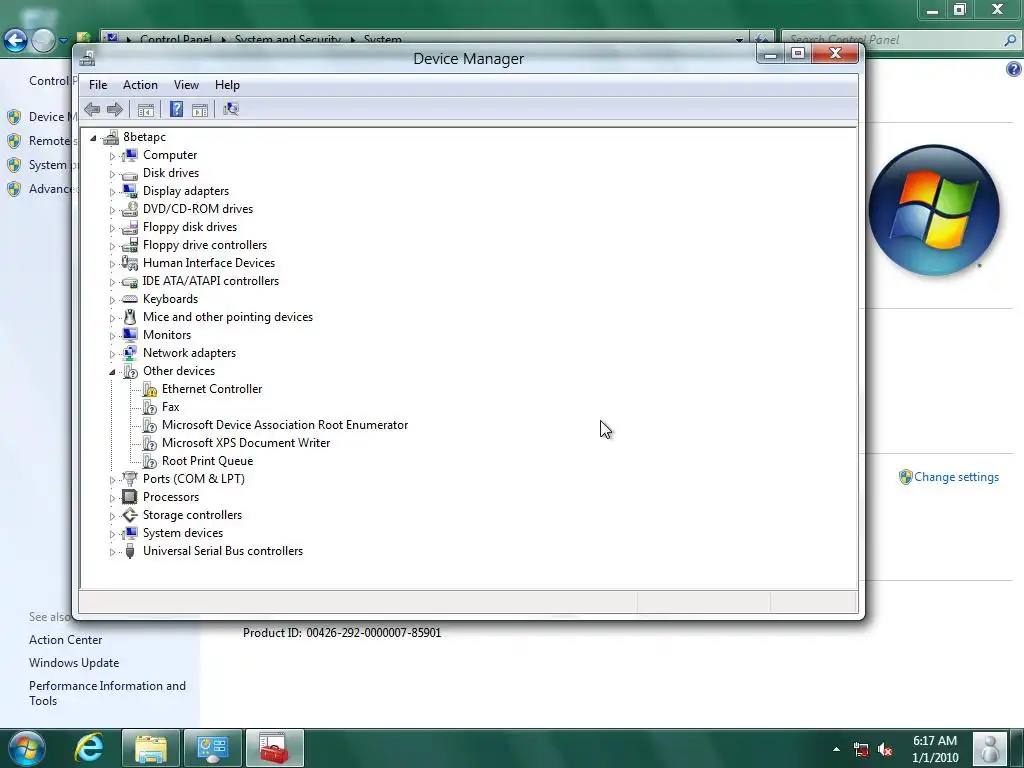Image resolution: width=1024 pixels, height=768 pixels.
Task: Click the Show/Hide Action Pane toolbar icon
Action: [x=200, y=110]
